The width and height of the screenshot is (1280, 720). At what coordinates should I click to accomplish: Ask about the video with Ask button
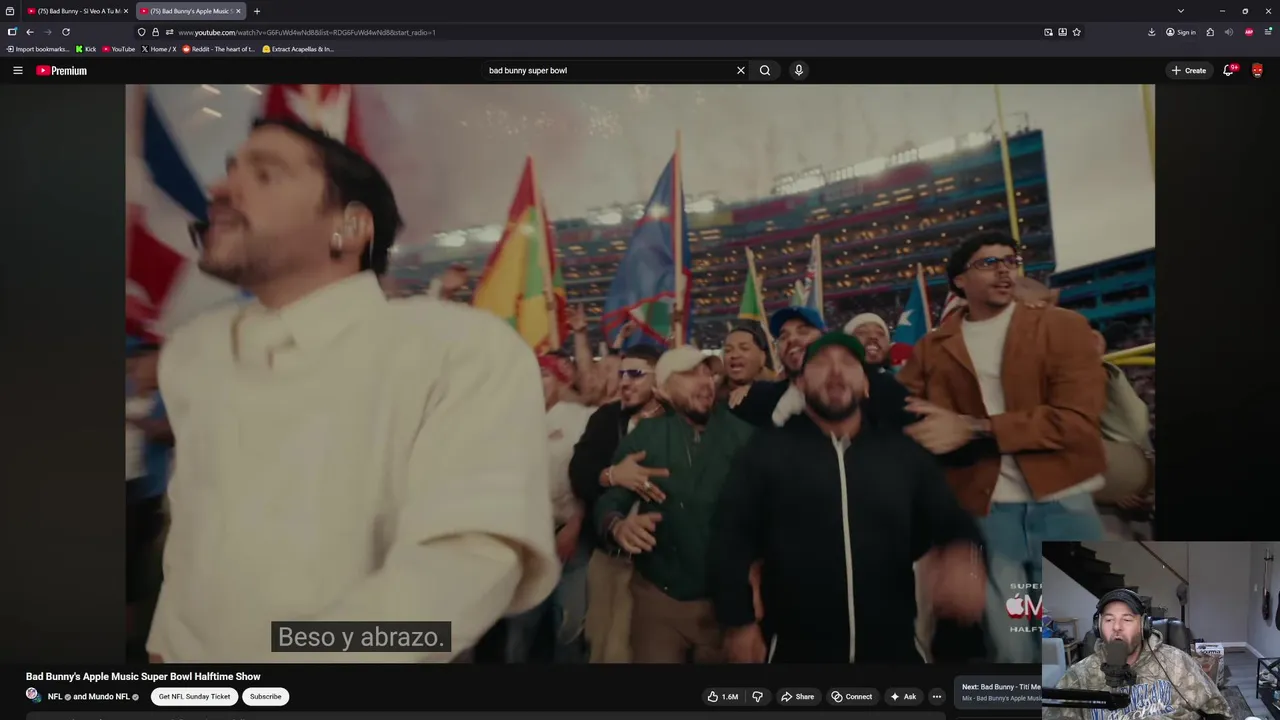click(903, 696)
